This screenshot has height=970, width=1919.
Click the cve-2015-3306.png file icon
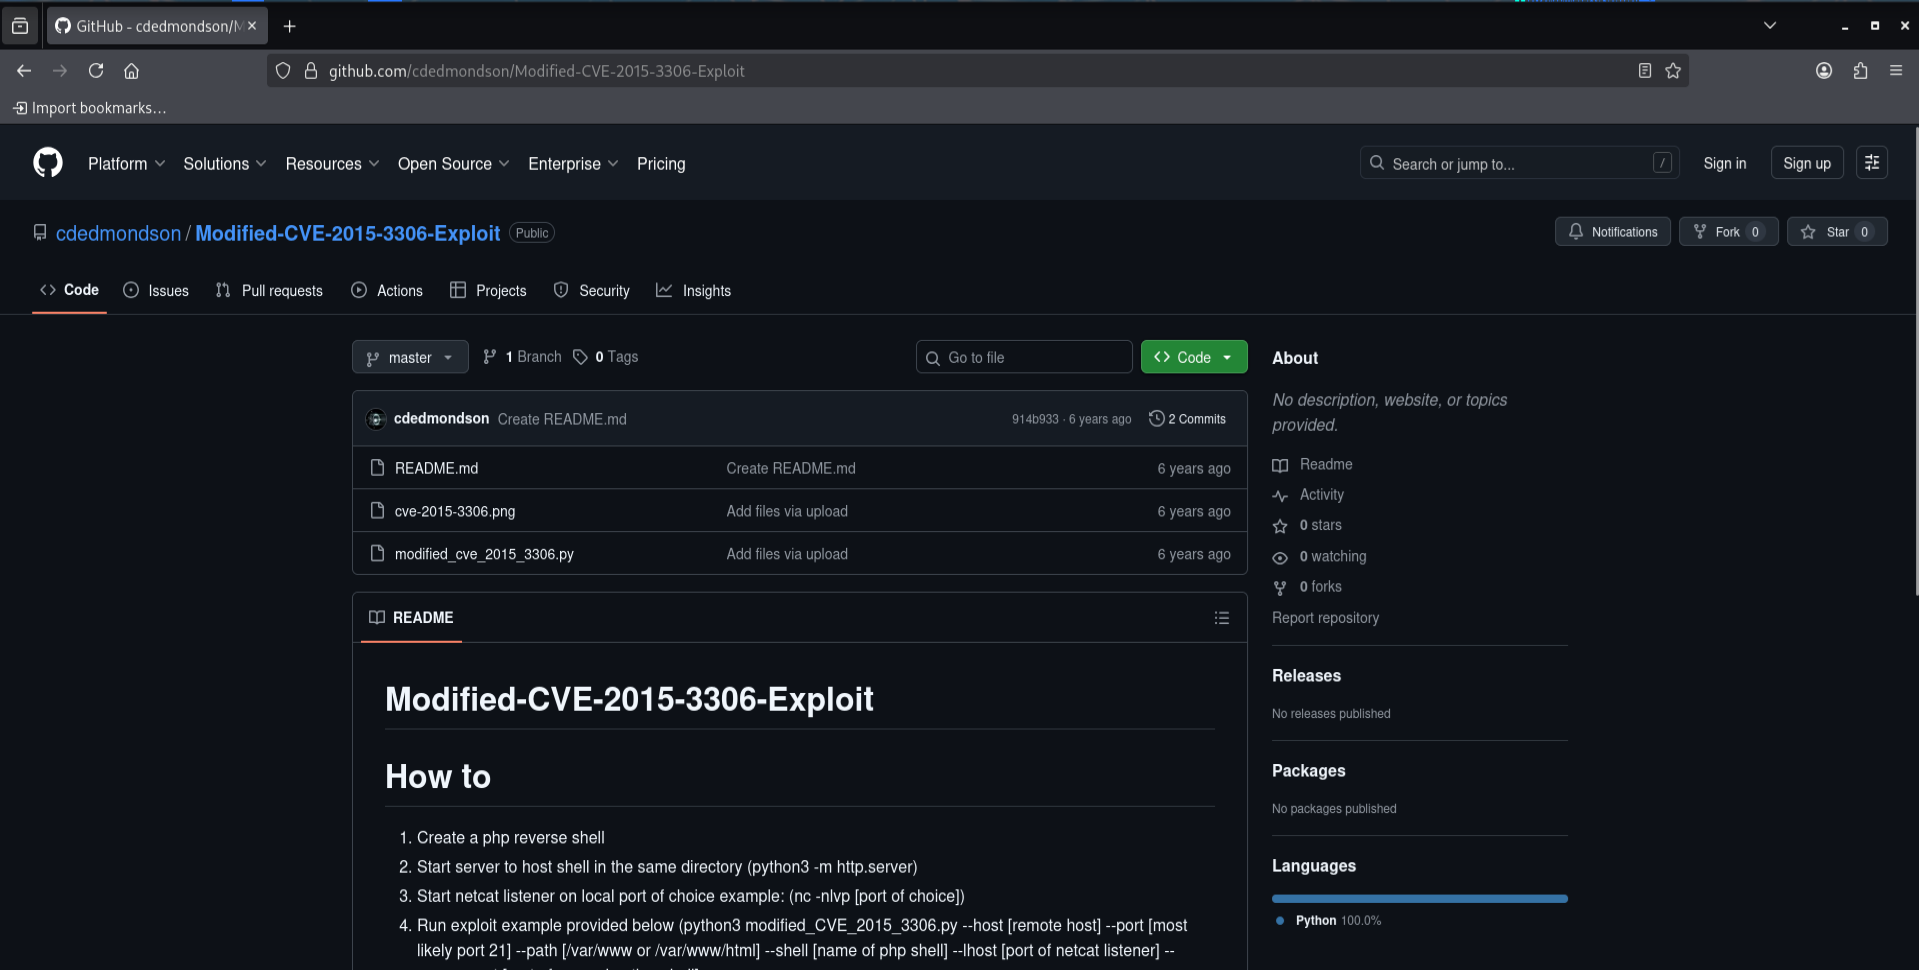(377, 511)
